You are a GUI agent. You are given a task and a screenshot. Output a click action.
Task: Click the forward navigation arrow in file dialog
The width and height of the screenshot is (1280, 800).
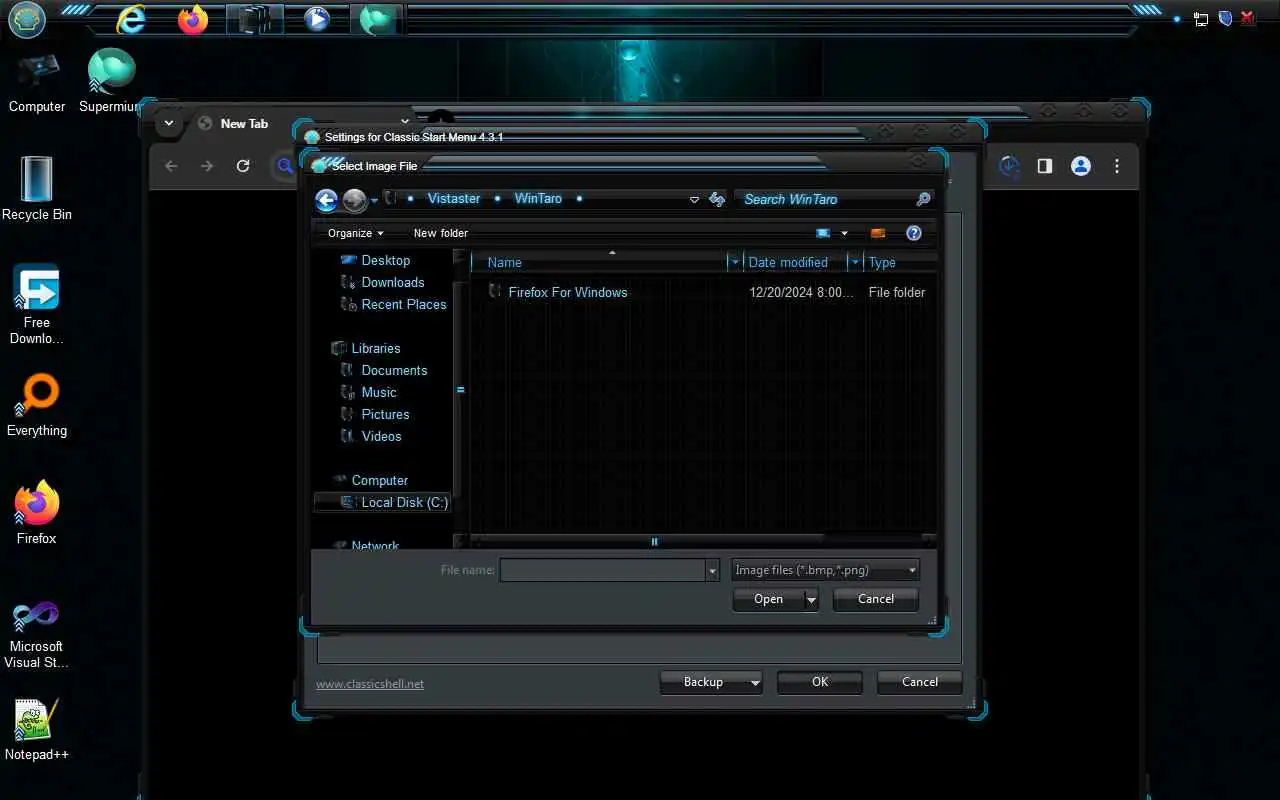pyautogui.click(x=354, y=200)
